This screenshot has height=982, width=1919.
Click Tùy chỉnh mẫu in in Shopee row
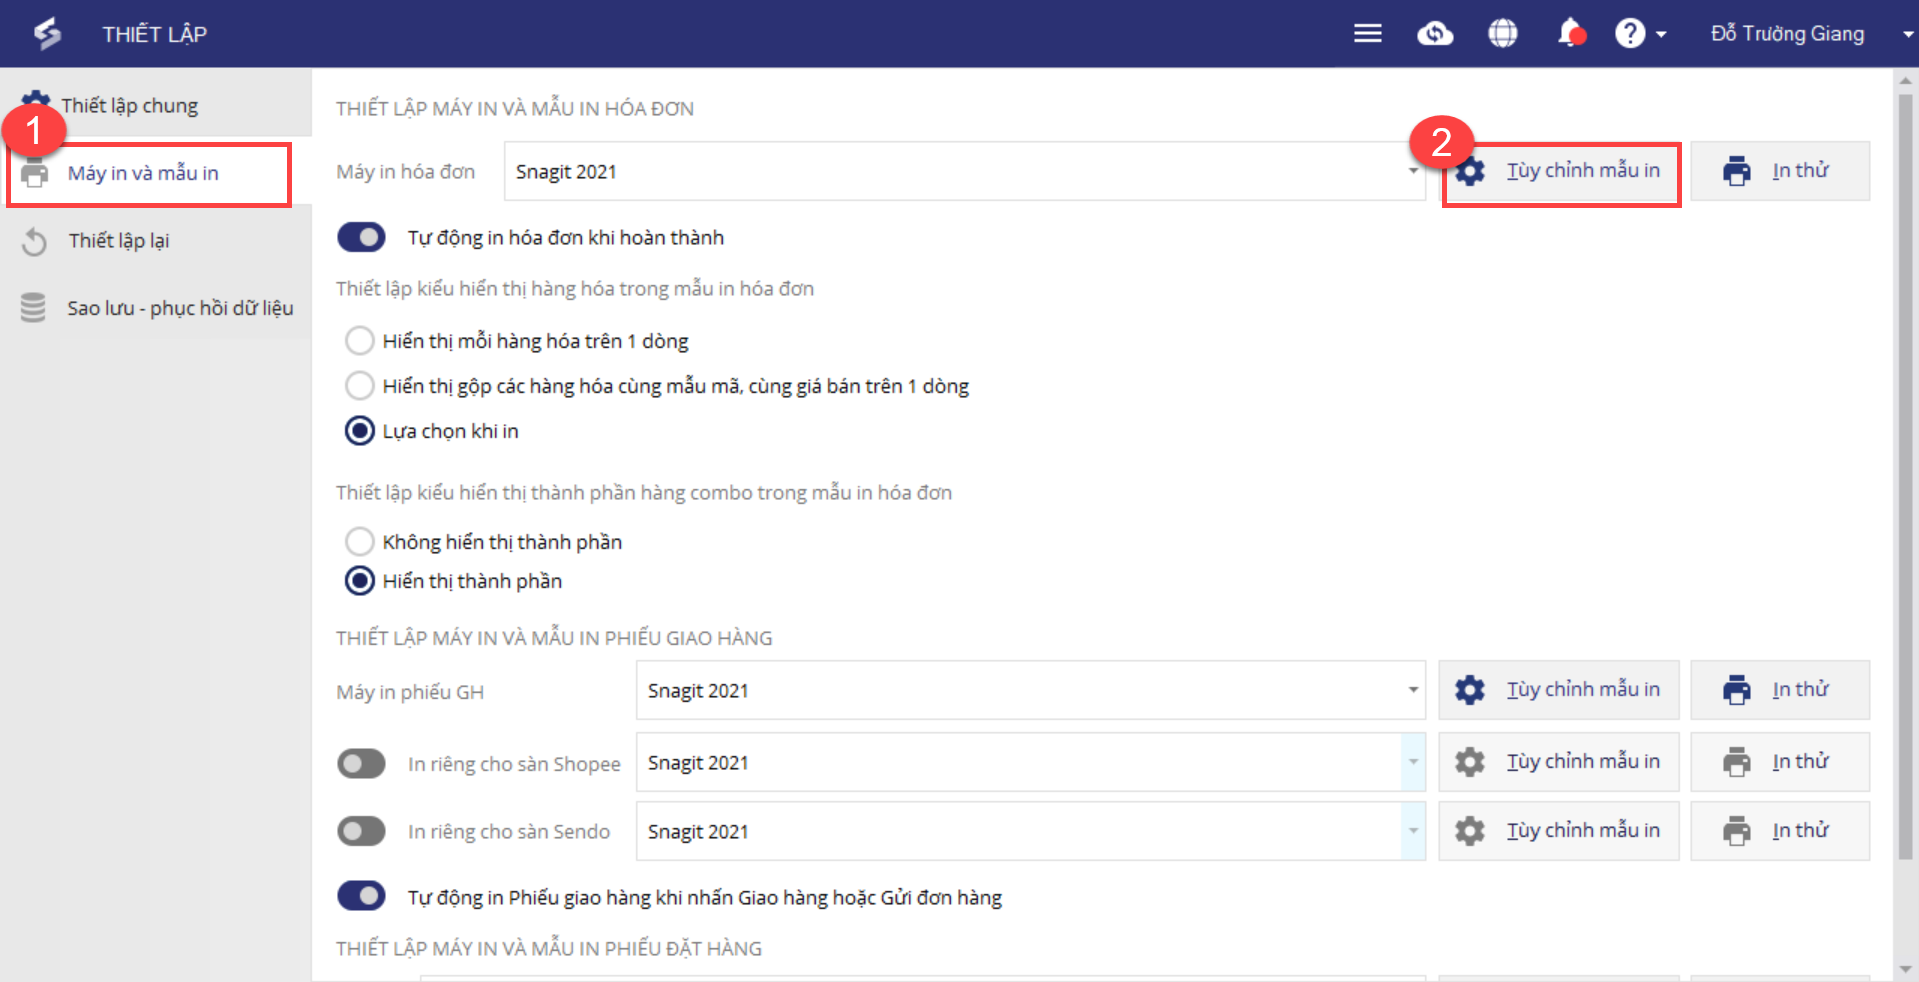point(1559,762)
